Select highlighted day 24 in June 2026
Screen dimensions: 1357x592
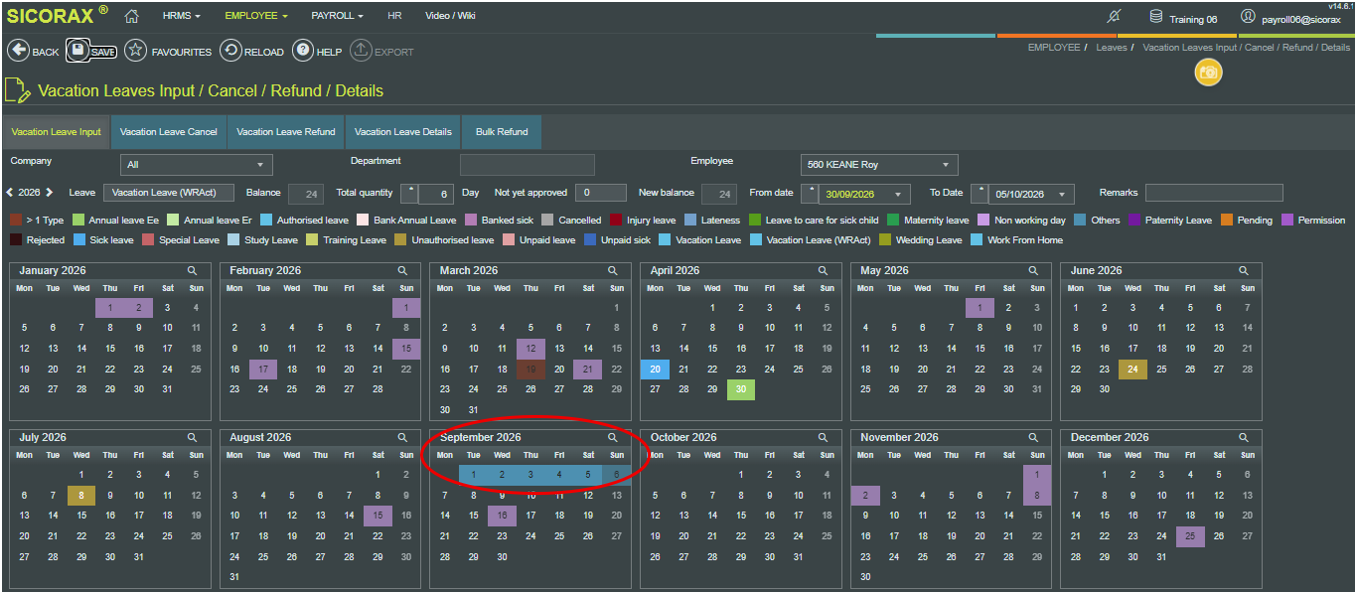click(x=1133, y=369)
